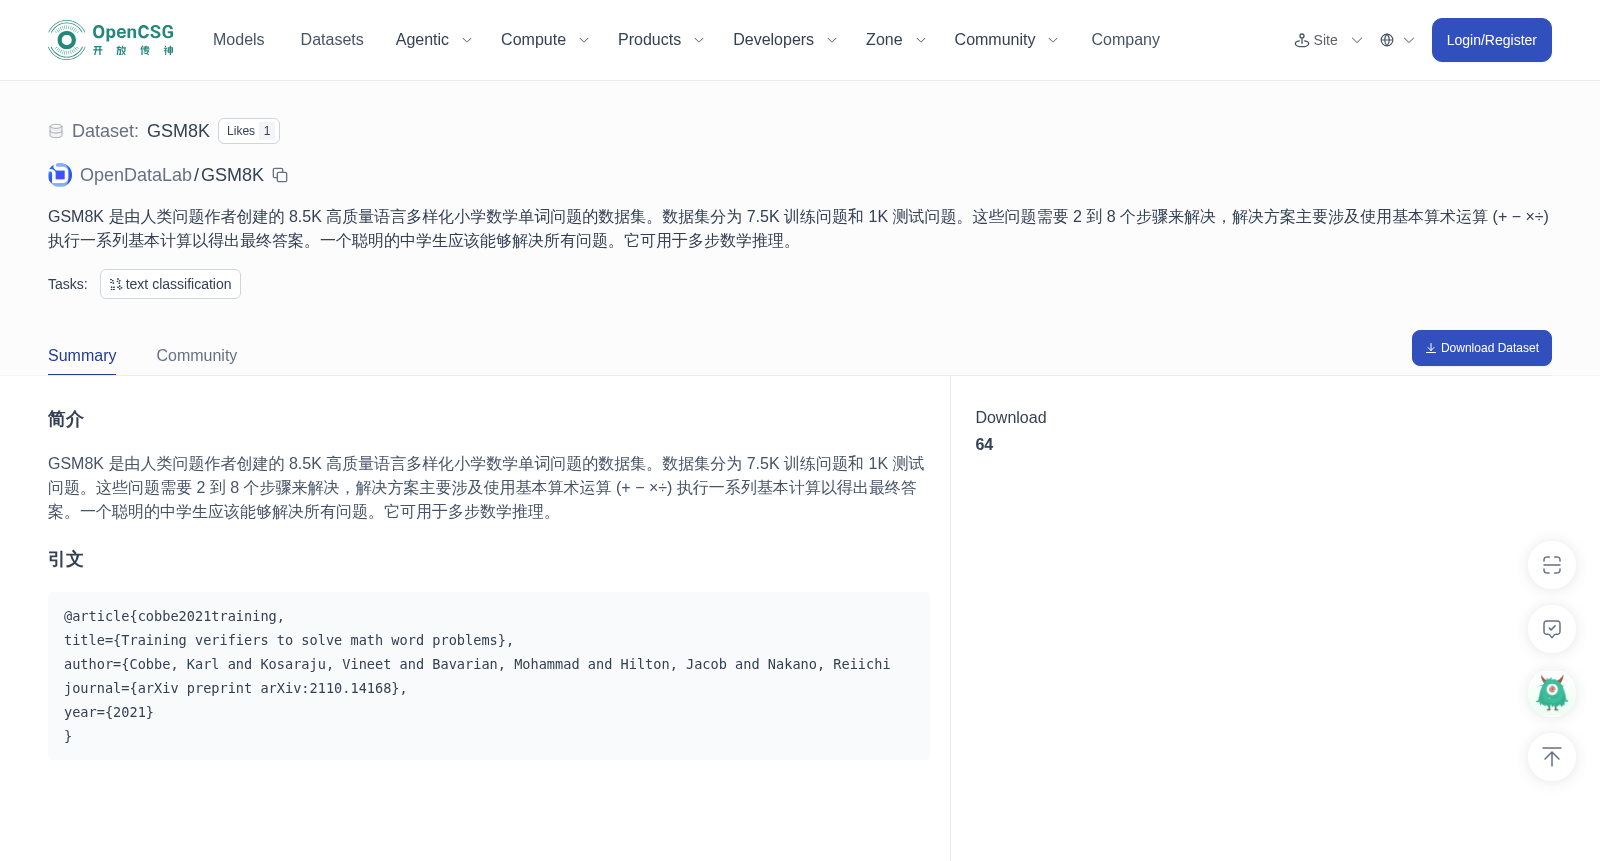Open the OpenDataLab namespace link
Screen dimensions: 1600x861
point(135,175)
